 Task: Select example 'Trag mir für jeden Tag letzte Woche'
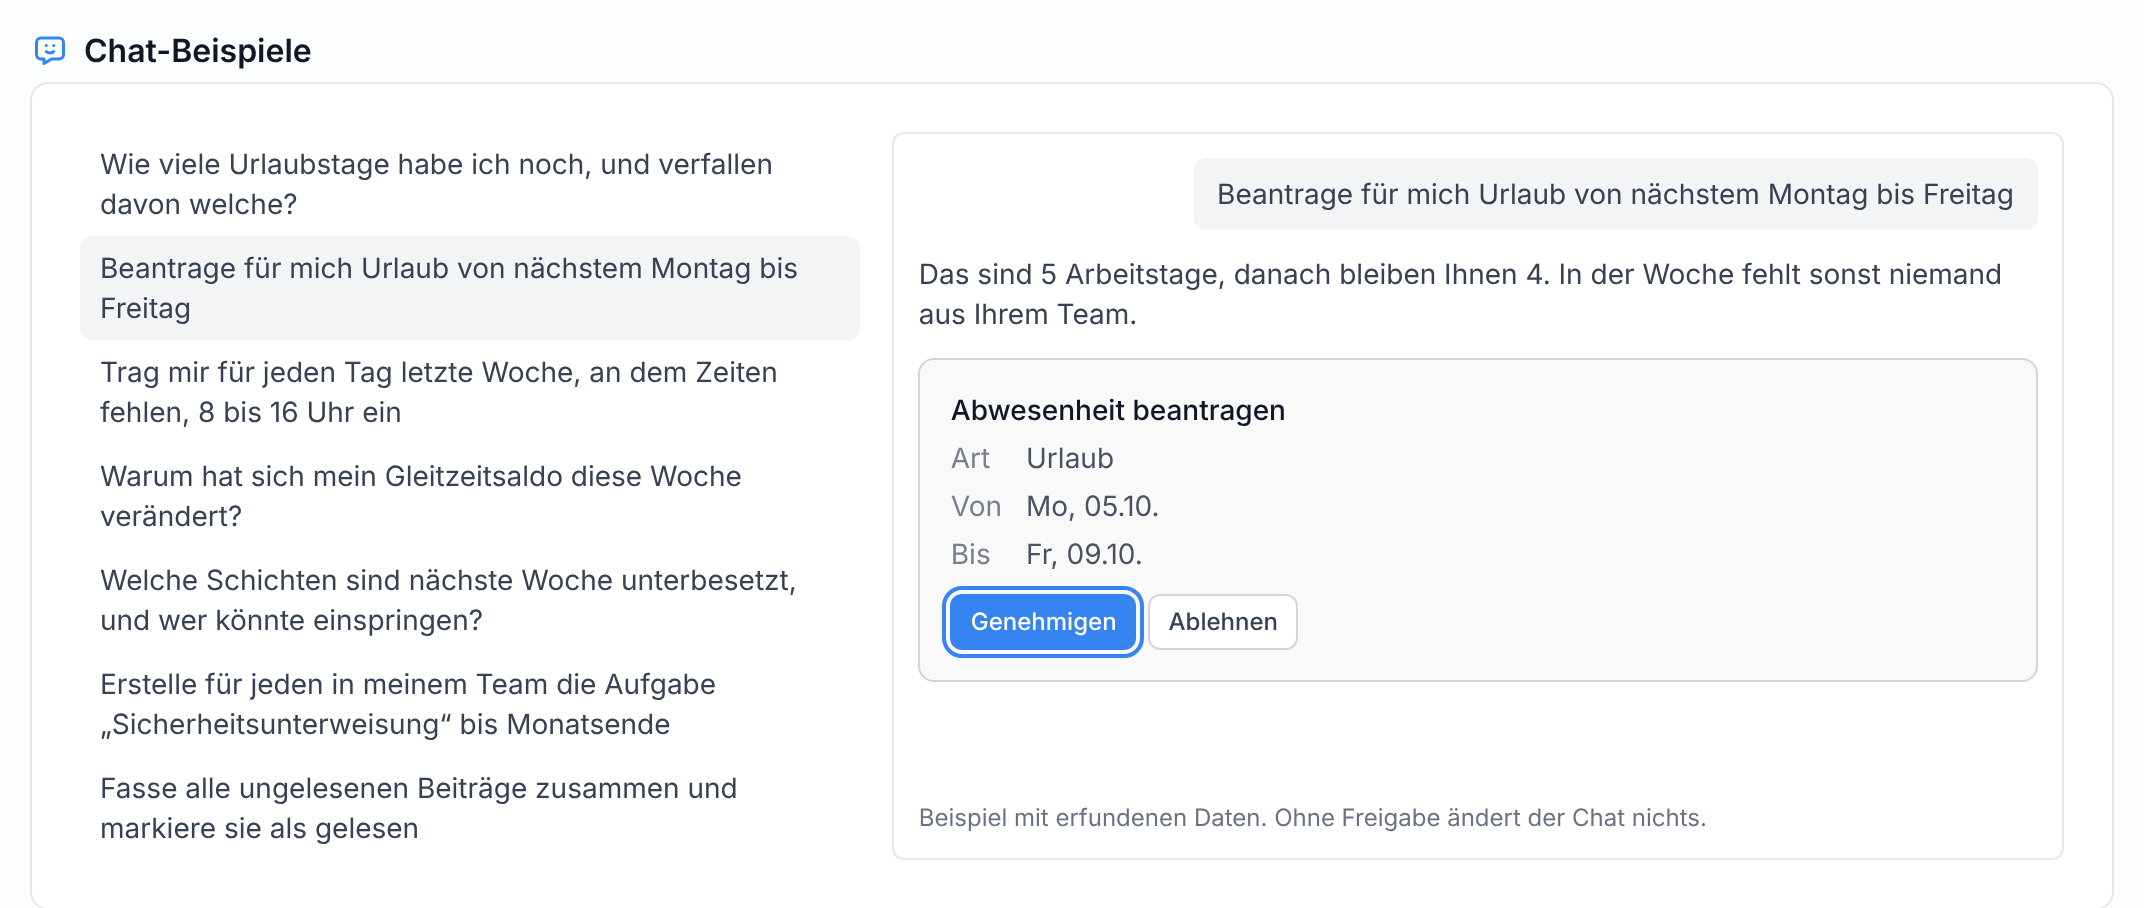tap(470, 392)
